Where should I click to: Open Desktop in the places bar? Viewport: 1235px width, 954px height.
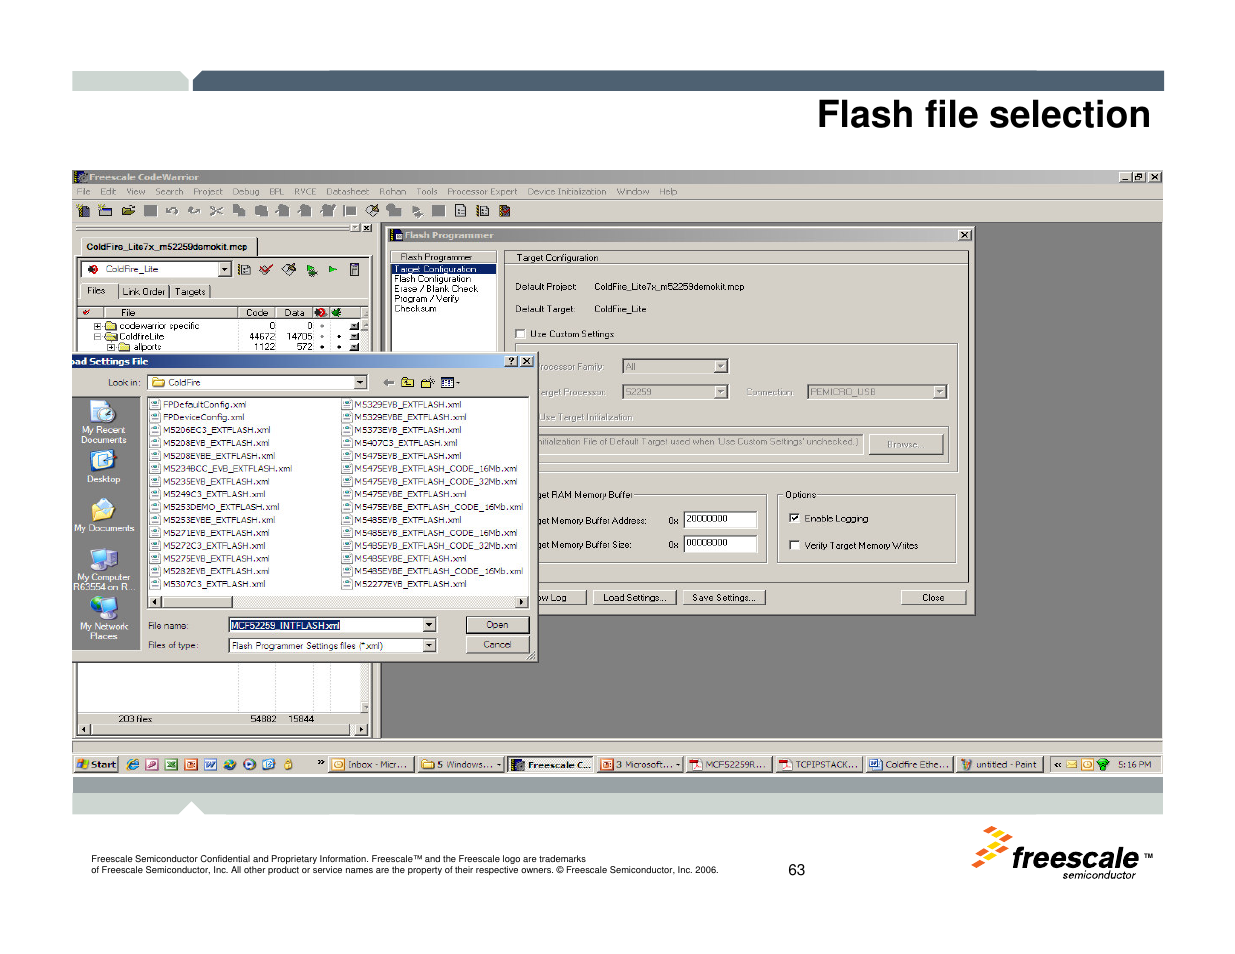[x=103, y=467]
